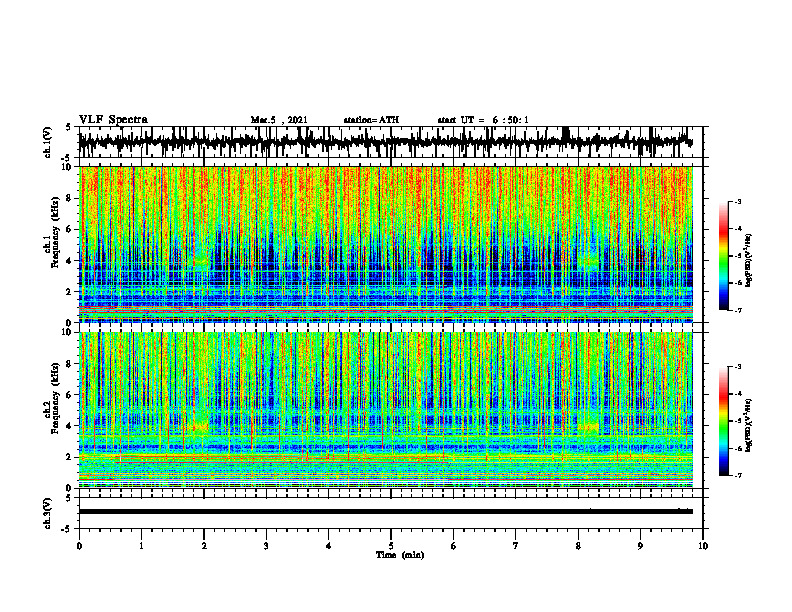
Task: Click the "7" tick on the Time axis
Action: 516,546
